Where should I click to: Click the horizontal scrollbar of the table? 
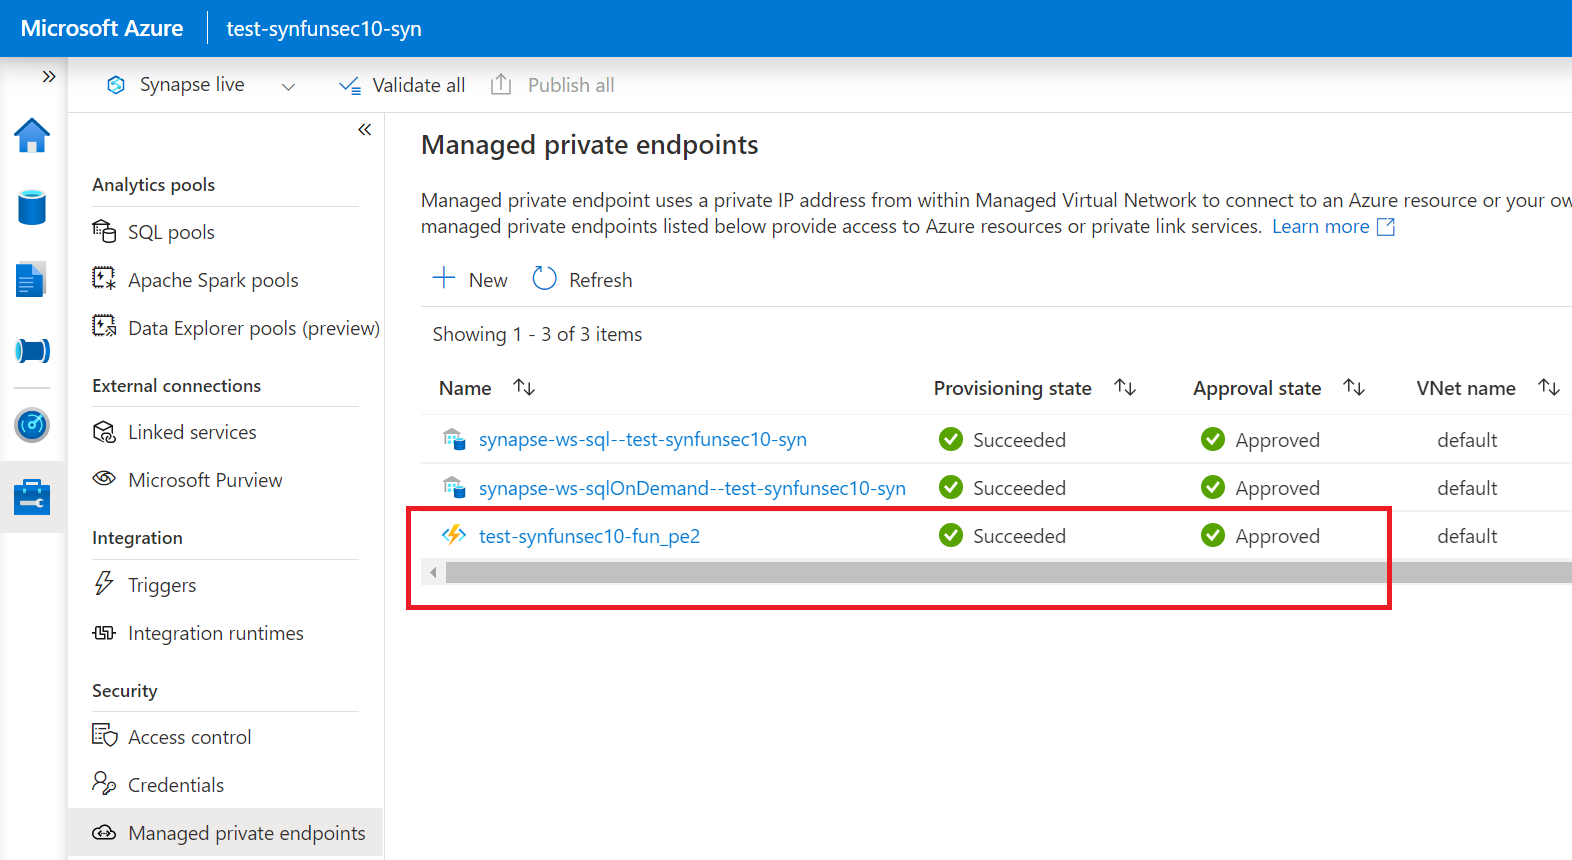[x=900, y=572]
